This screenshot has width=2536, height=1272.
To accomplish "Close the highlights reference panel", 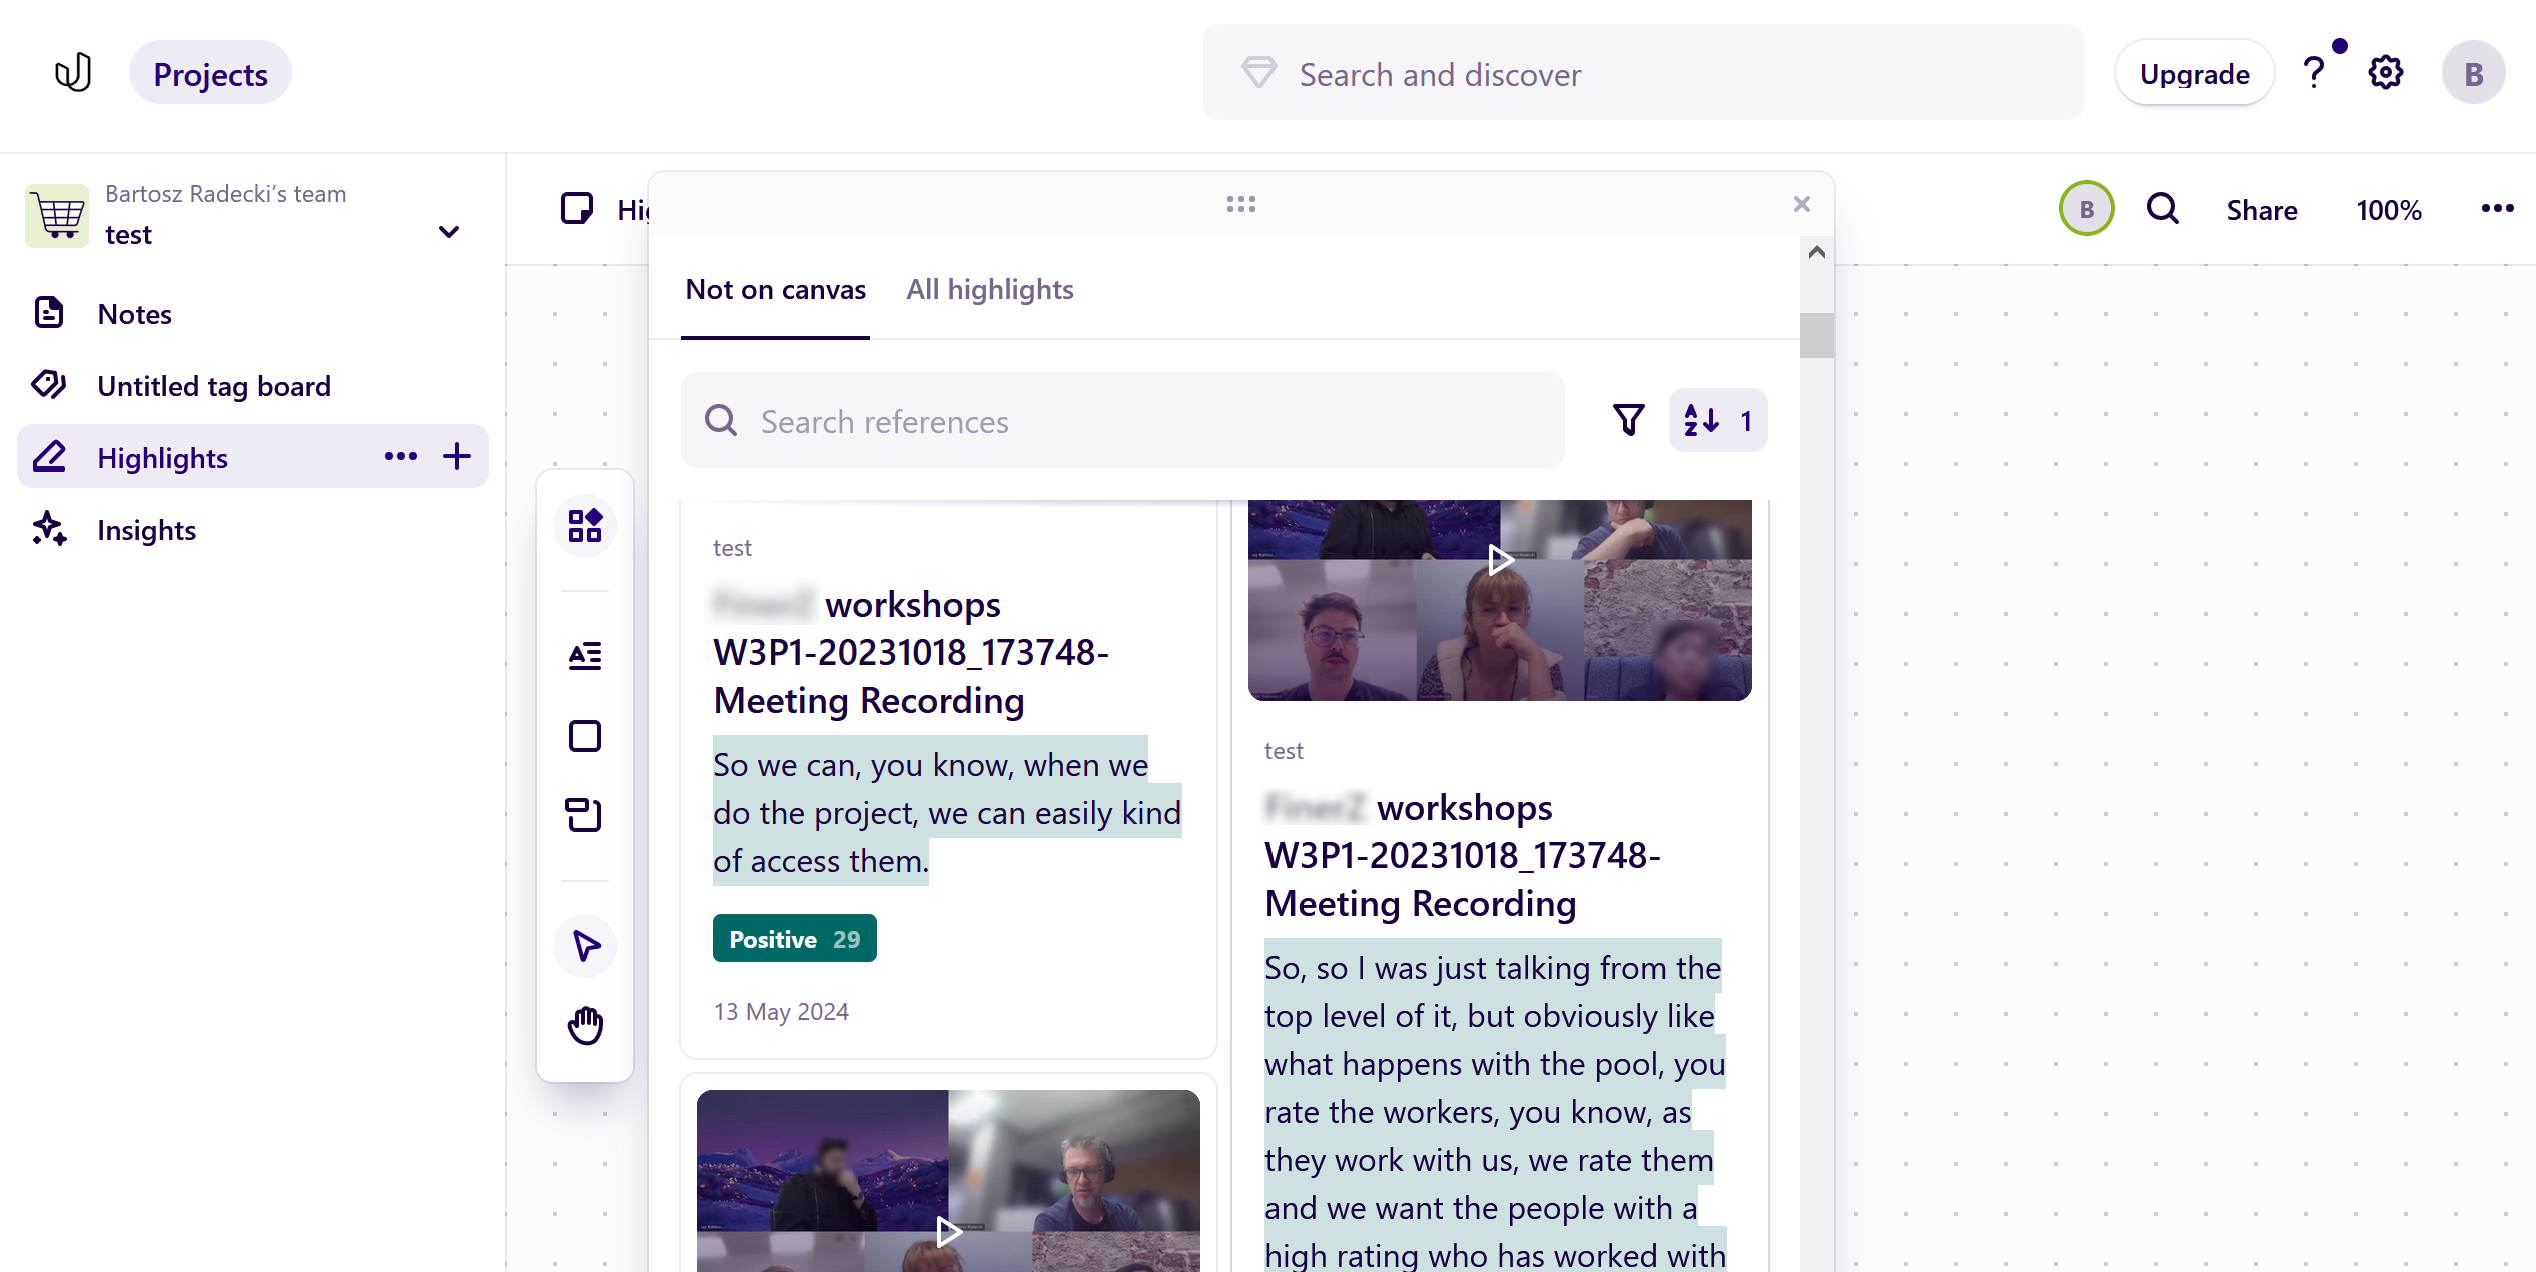I will (x=1802, y=204).
